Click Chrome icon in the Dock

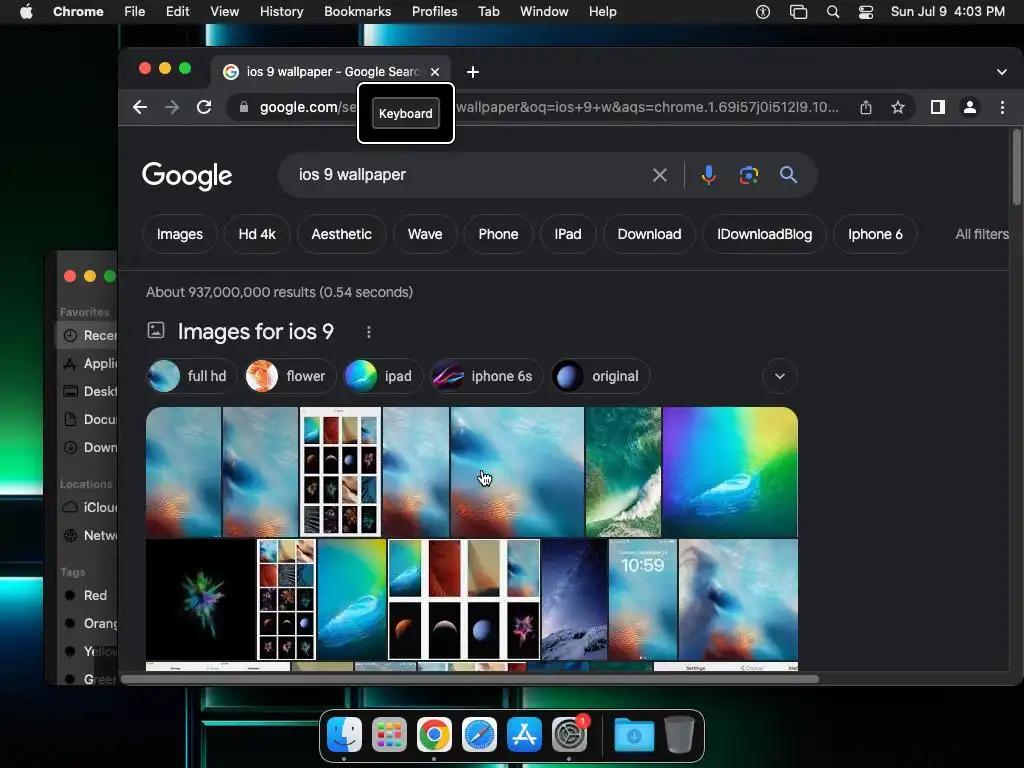(434, 735)
